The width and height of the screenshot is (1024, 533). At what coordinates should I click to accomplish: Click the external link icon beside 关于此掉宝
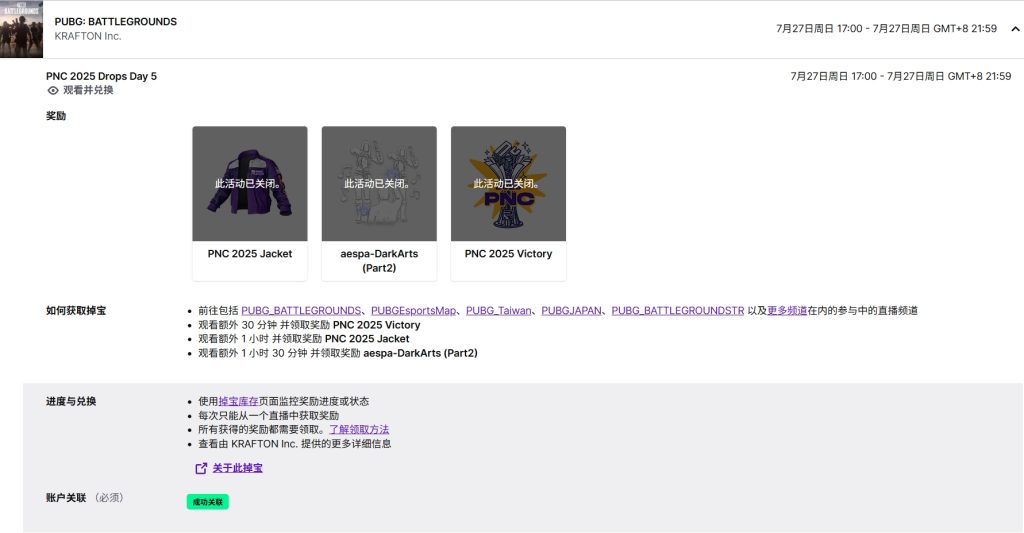[x=201, y=468]
